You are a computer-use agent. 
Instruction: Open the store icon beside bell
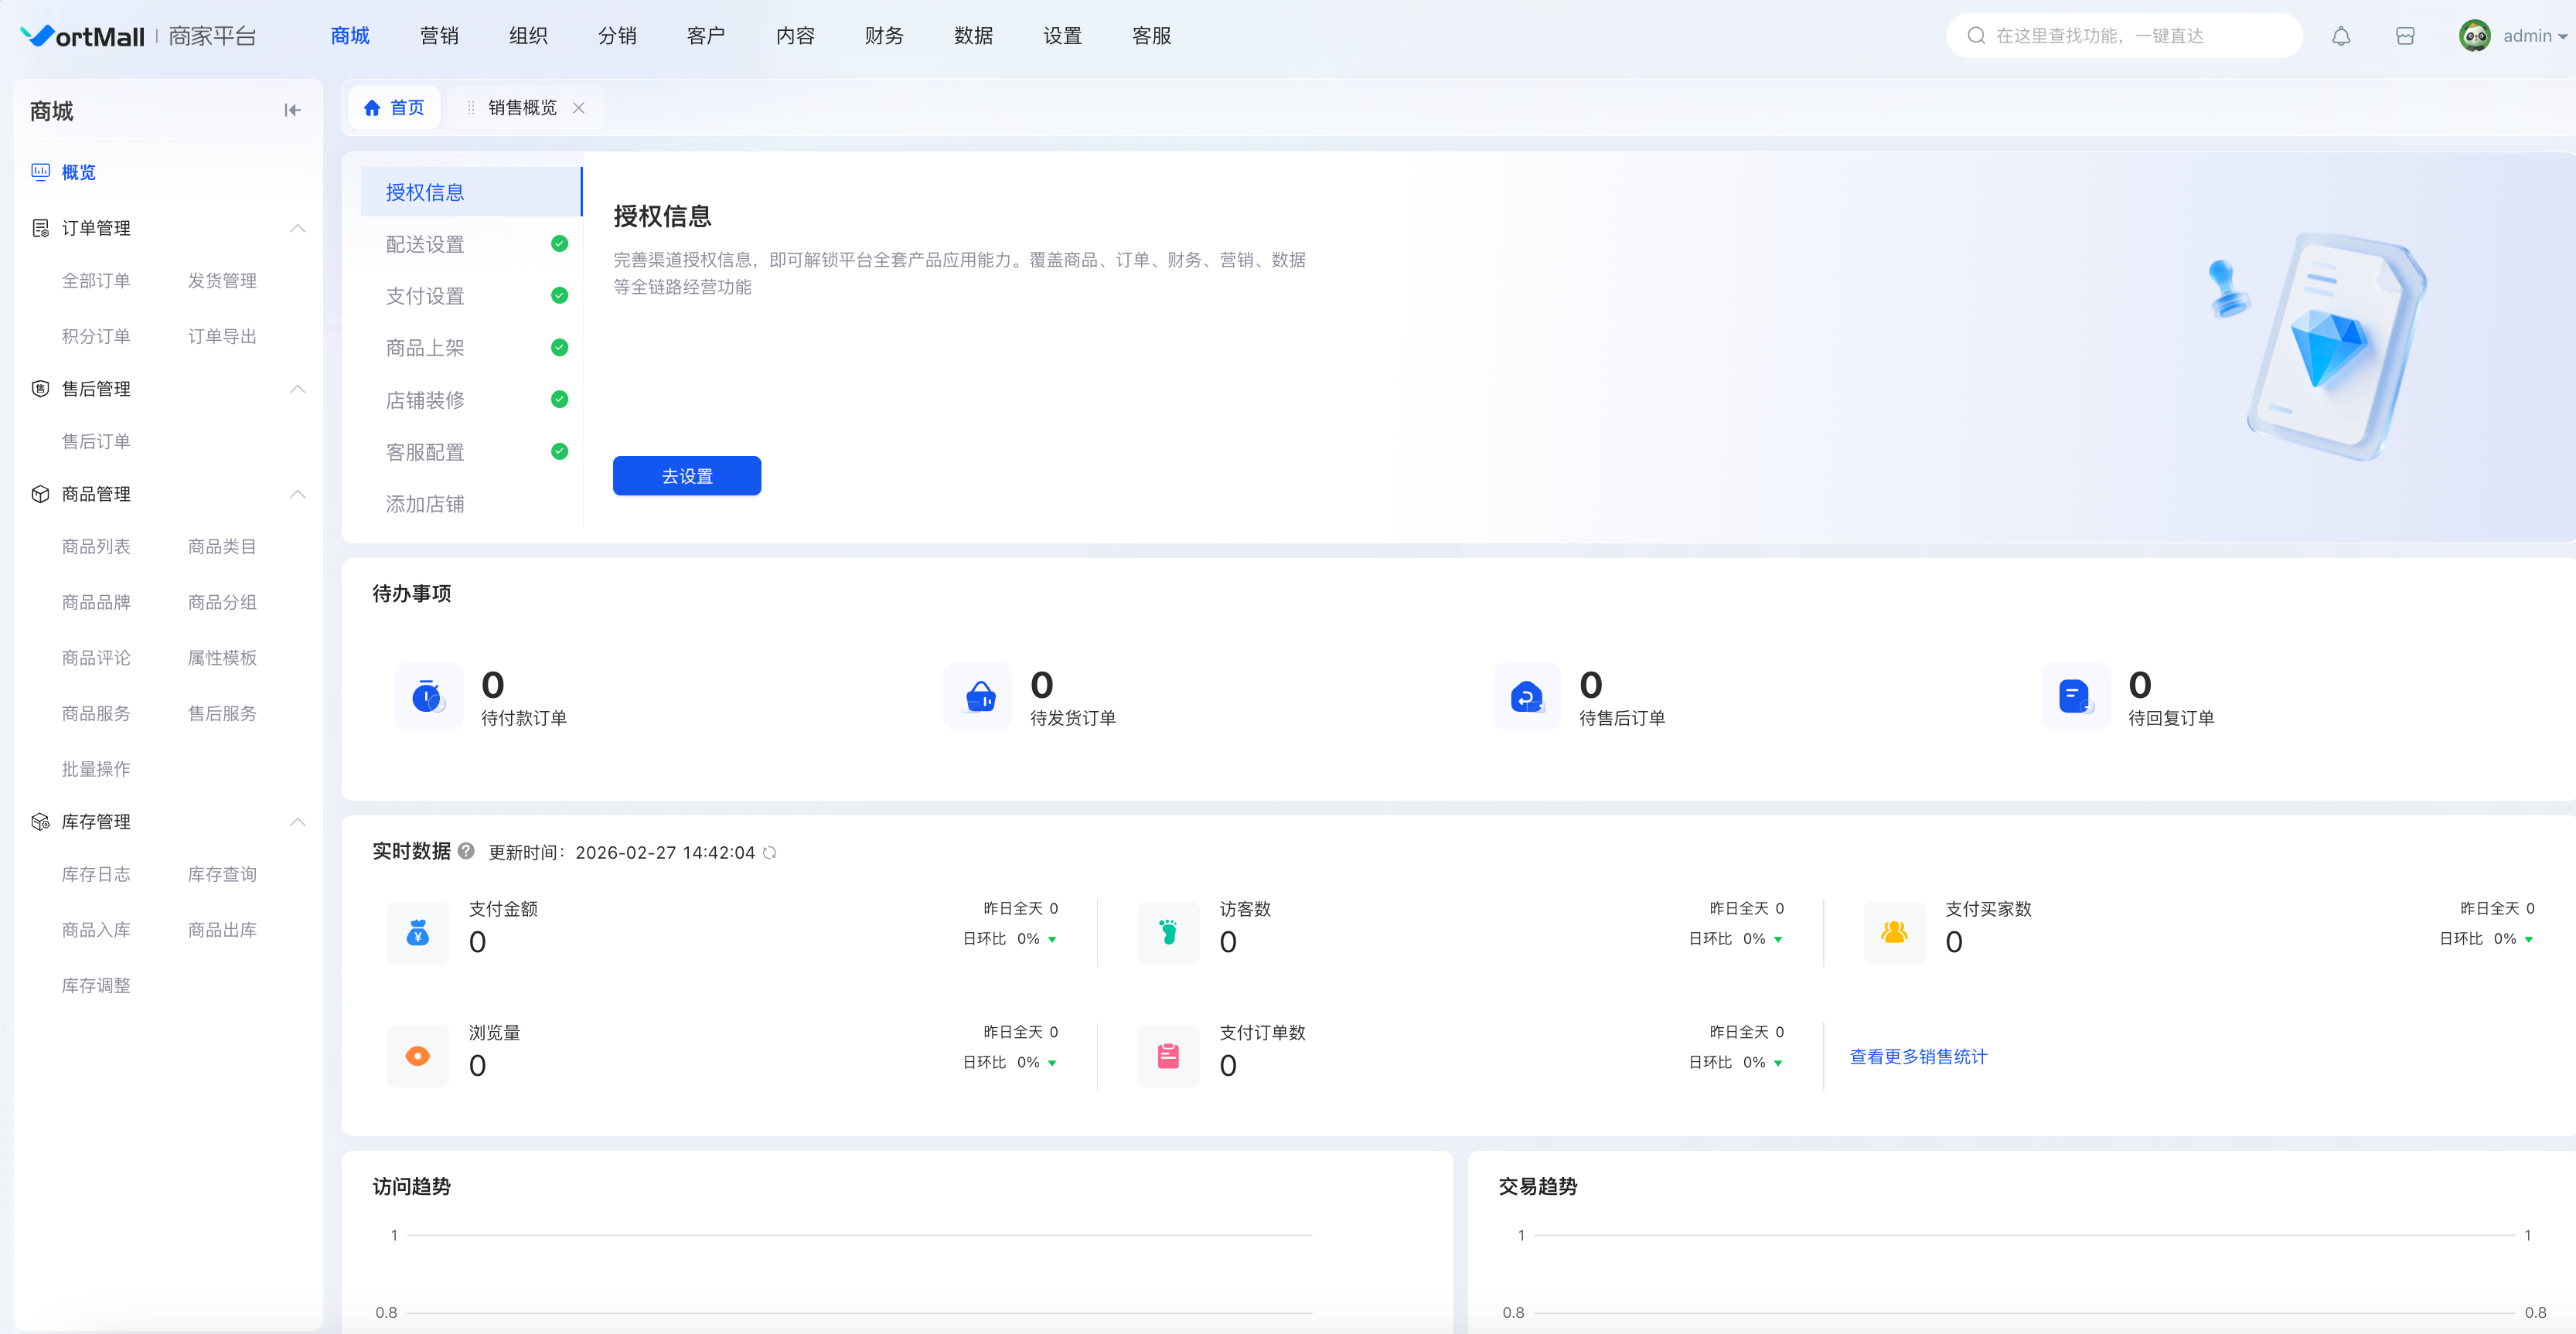pyautogui.click(x=2405, y=37)
